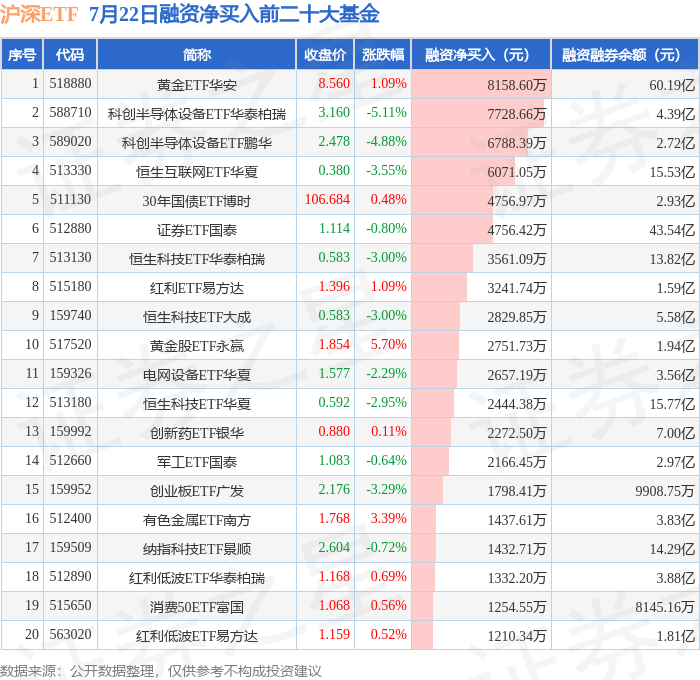Click the 涨跌幅 column header
Screen dimensions: 700x680
pos(383,54)
